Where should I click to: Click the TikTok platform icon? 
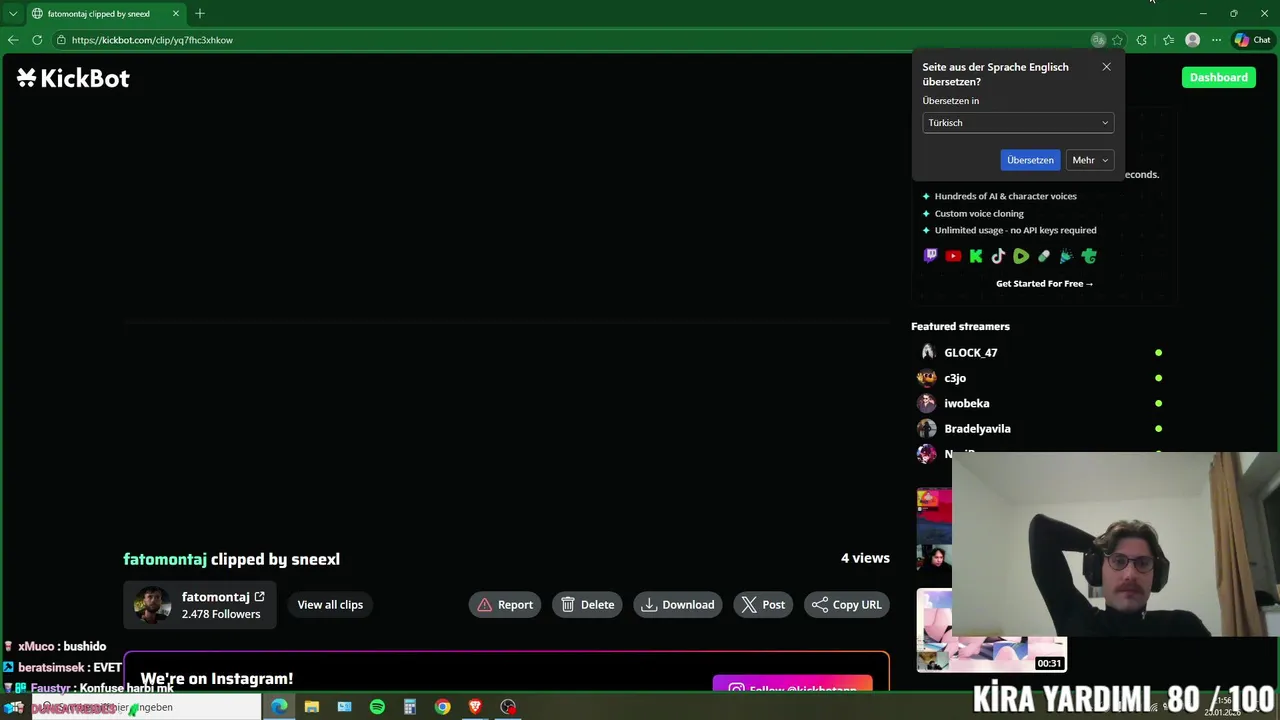tap(998, 256)
